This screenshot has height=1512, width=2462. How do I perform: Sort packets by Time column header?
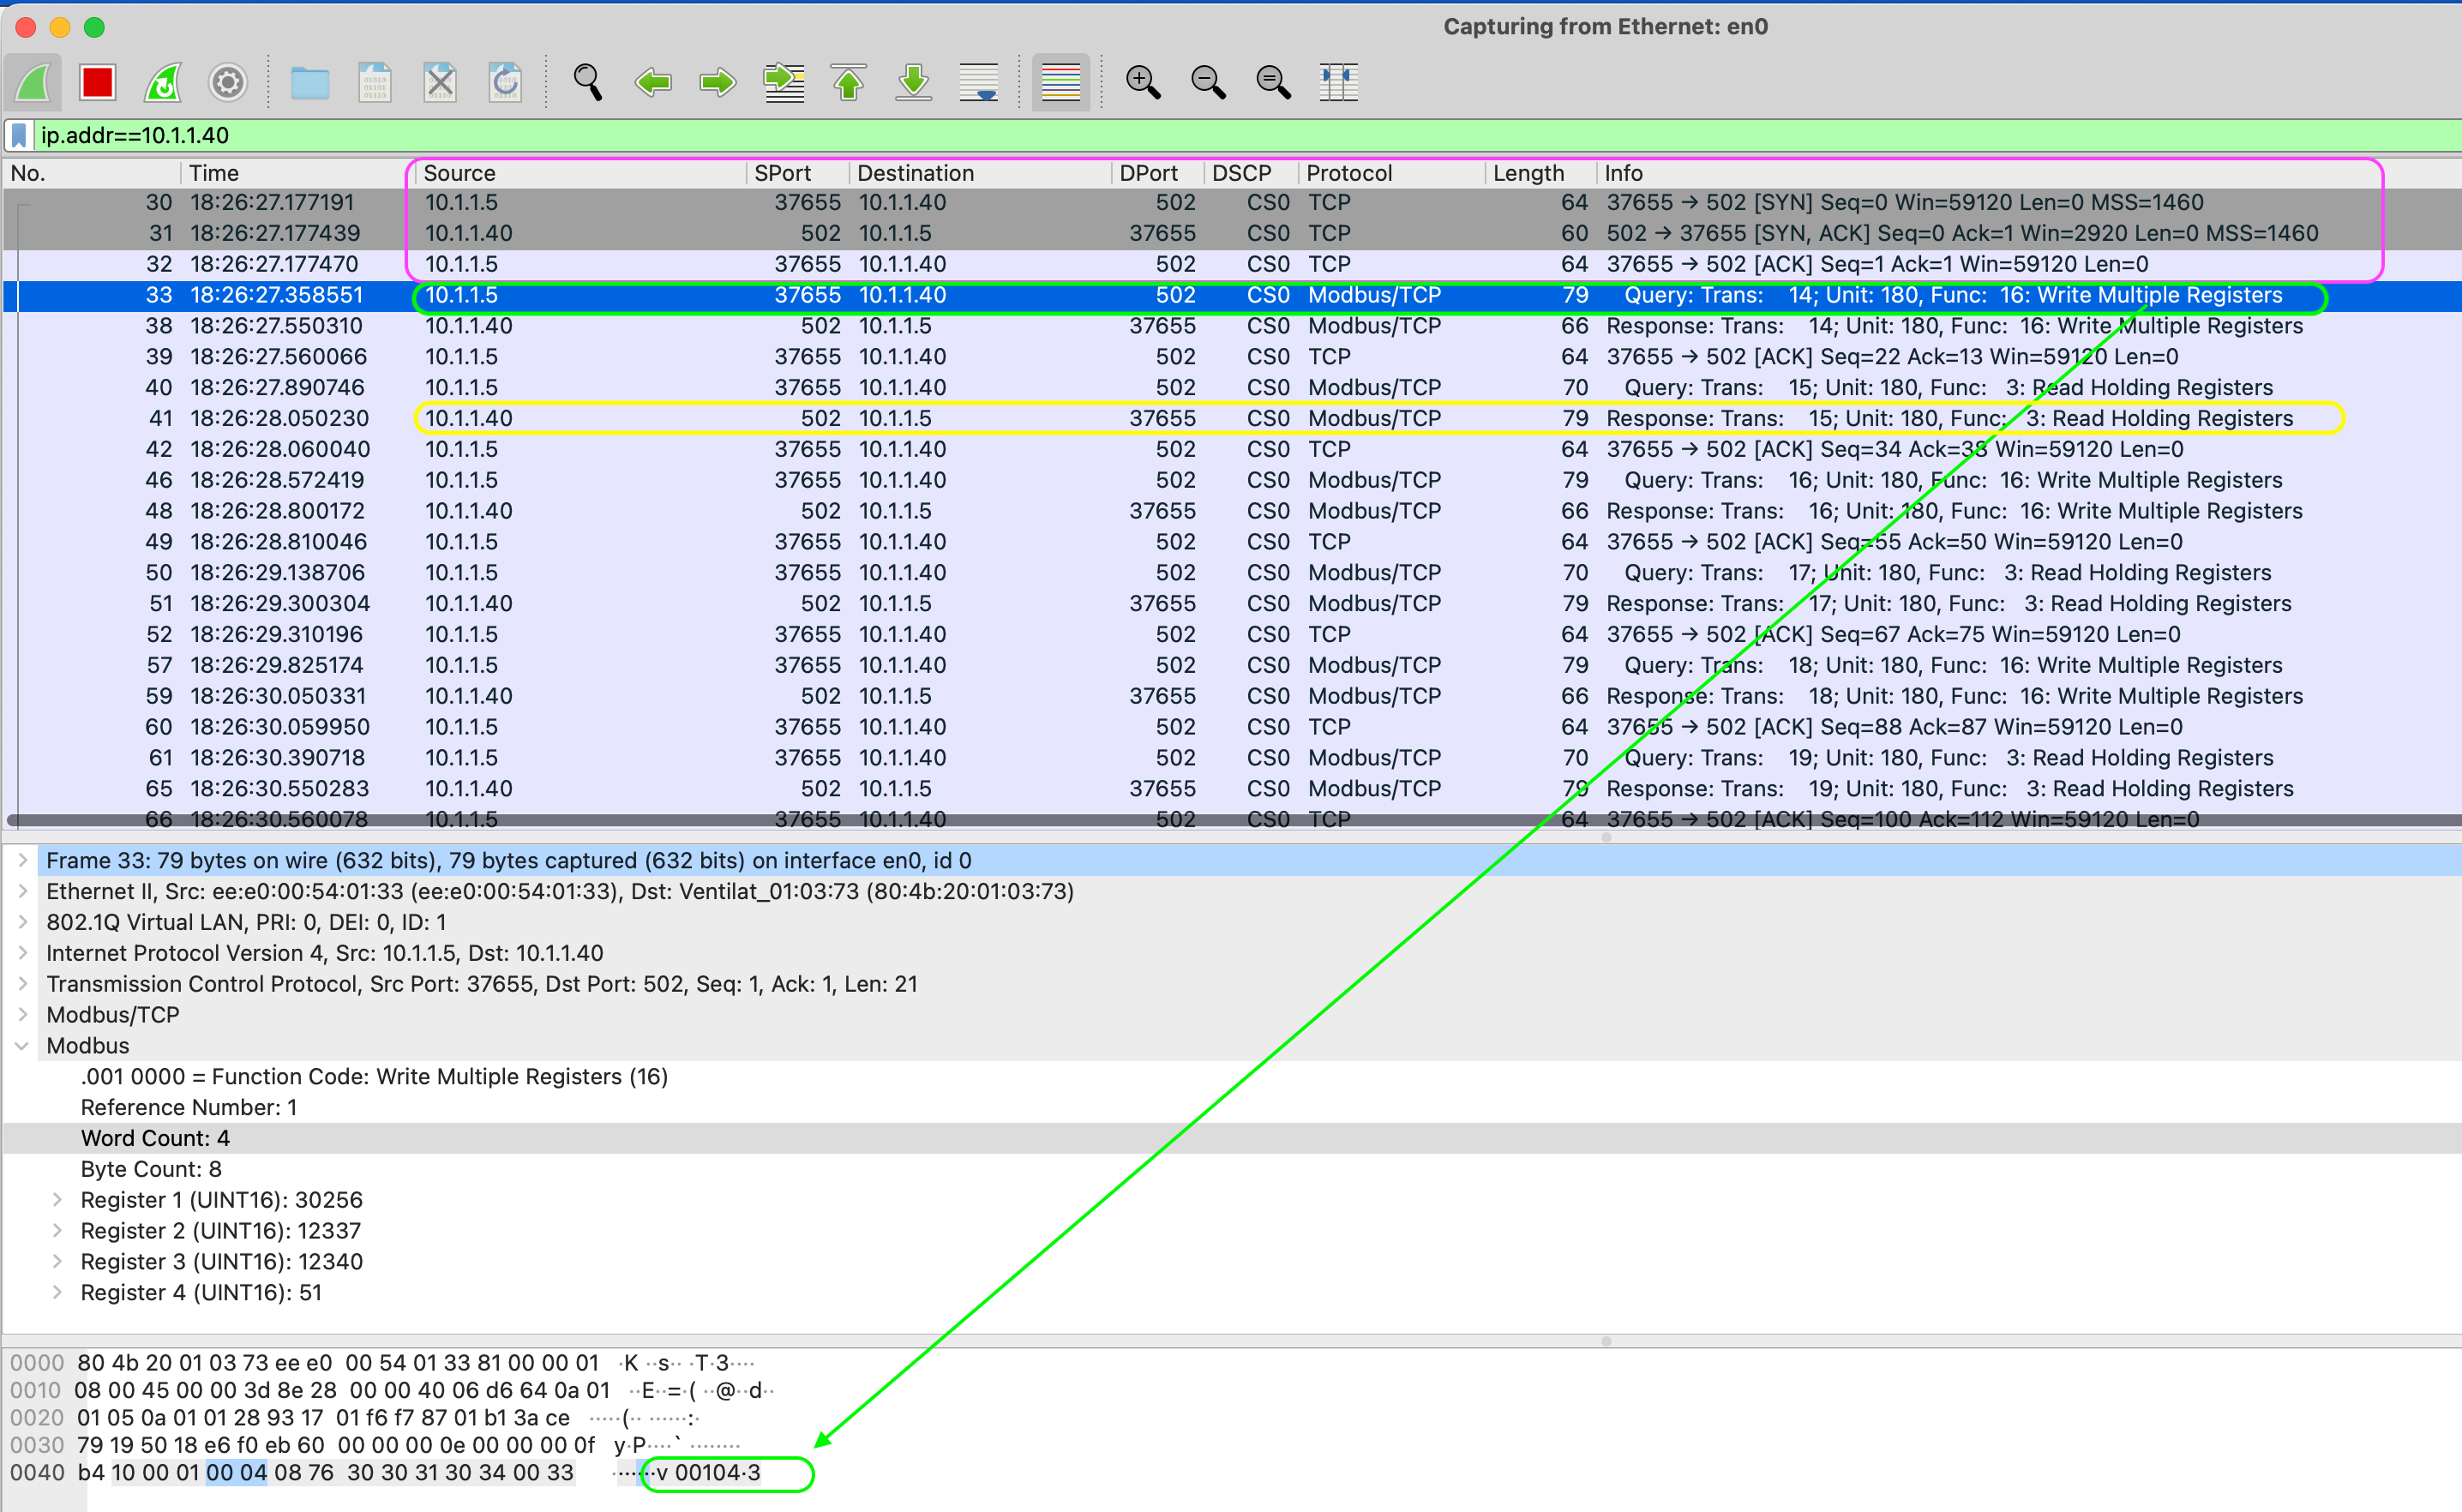[x=214, y=173]
